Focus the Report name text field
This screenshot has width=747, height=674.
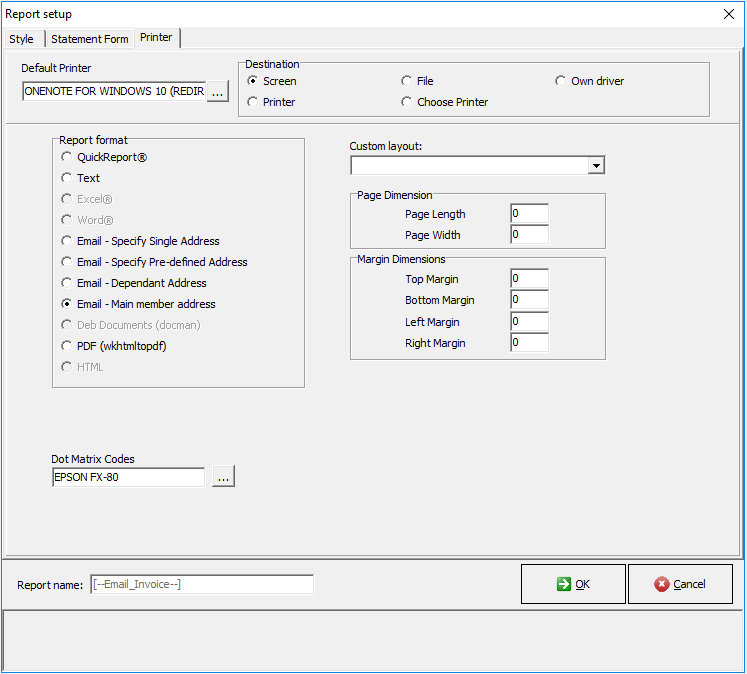[x=201, y=585]
